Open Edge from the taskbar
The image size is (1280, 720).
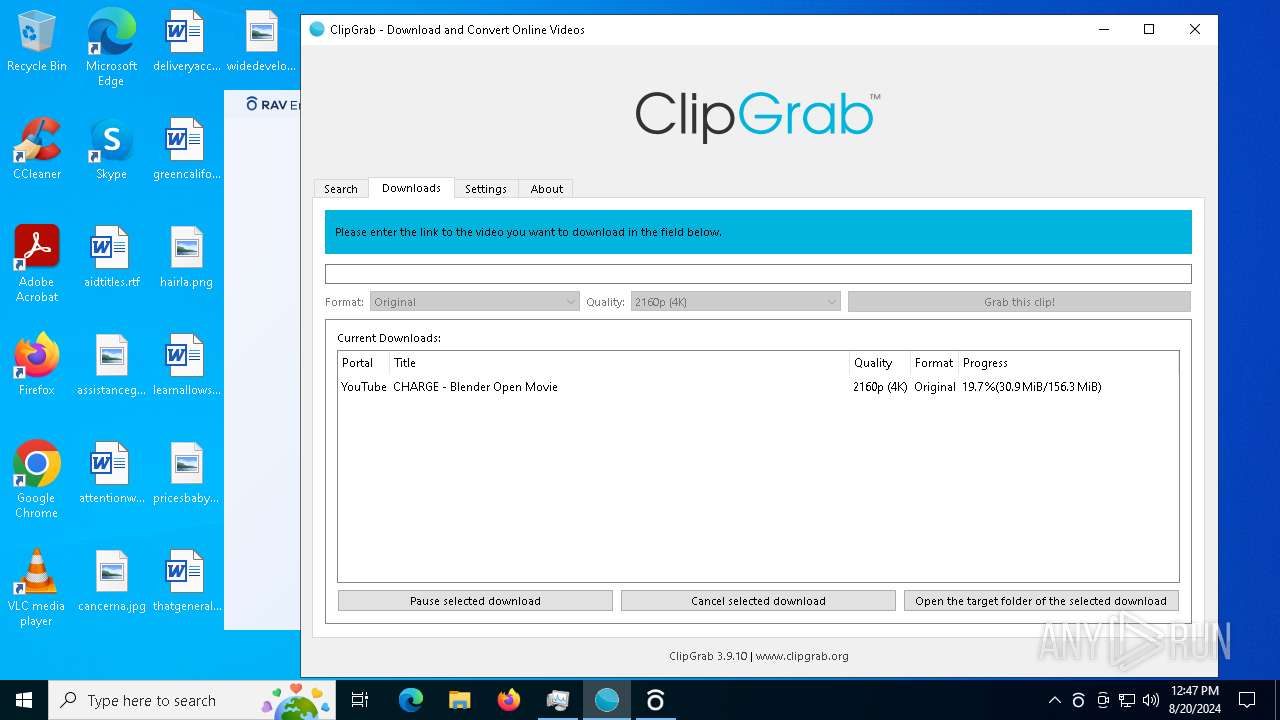[411, 700]
